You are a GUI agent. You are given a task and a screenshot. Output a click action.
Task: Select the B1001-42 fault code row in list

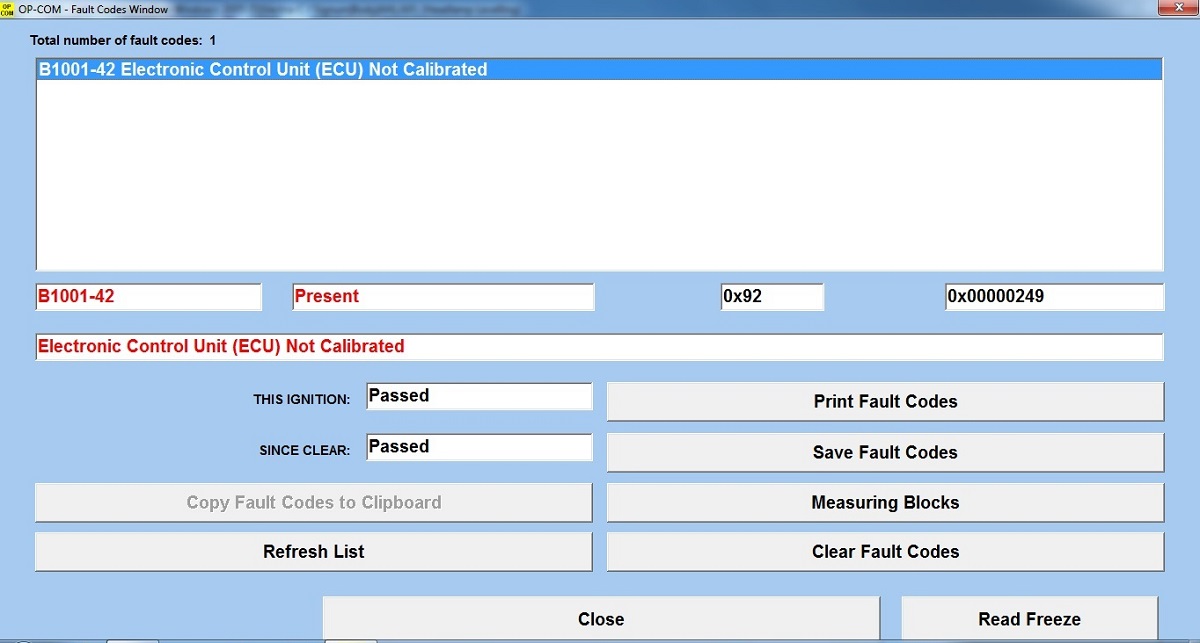599,70
